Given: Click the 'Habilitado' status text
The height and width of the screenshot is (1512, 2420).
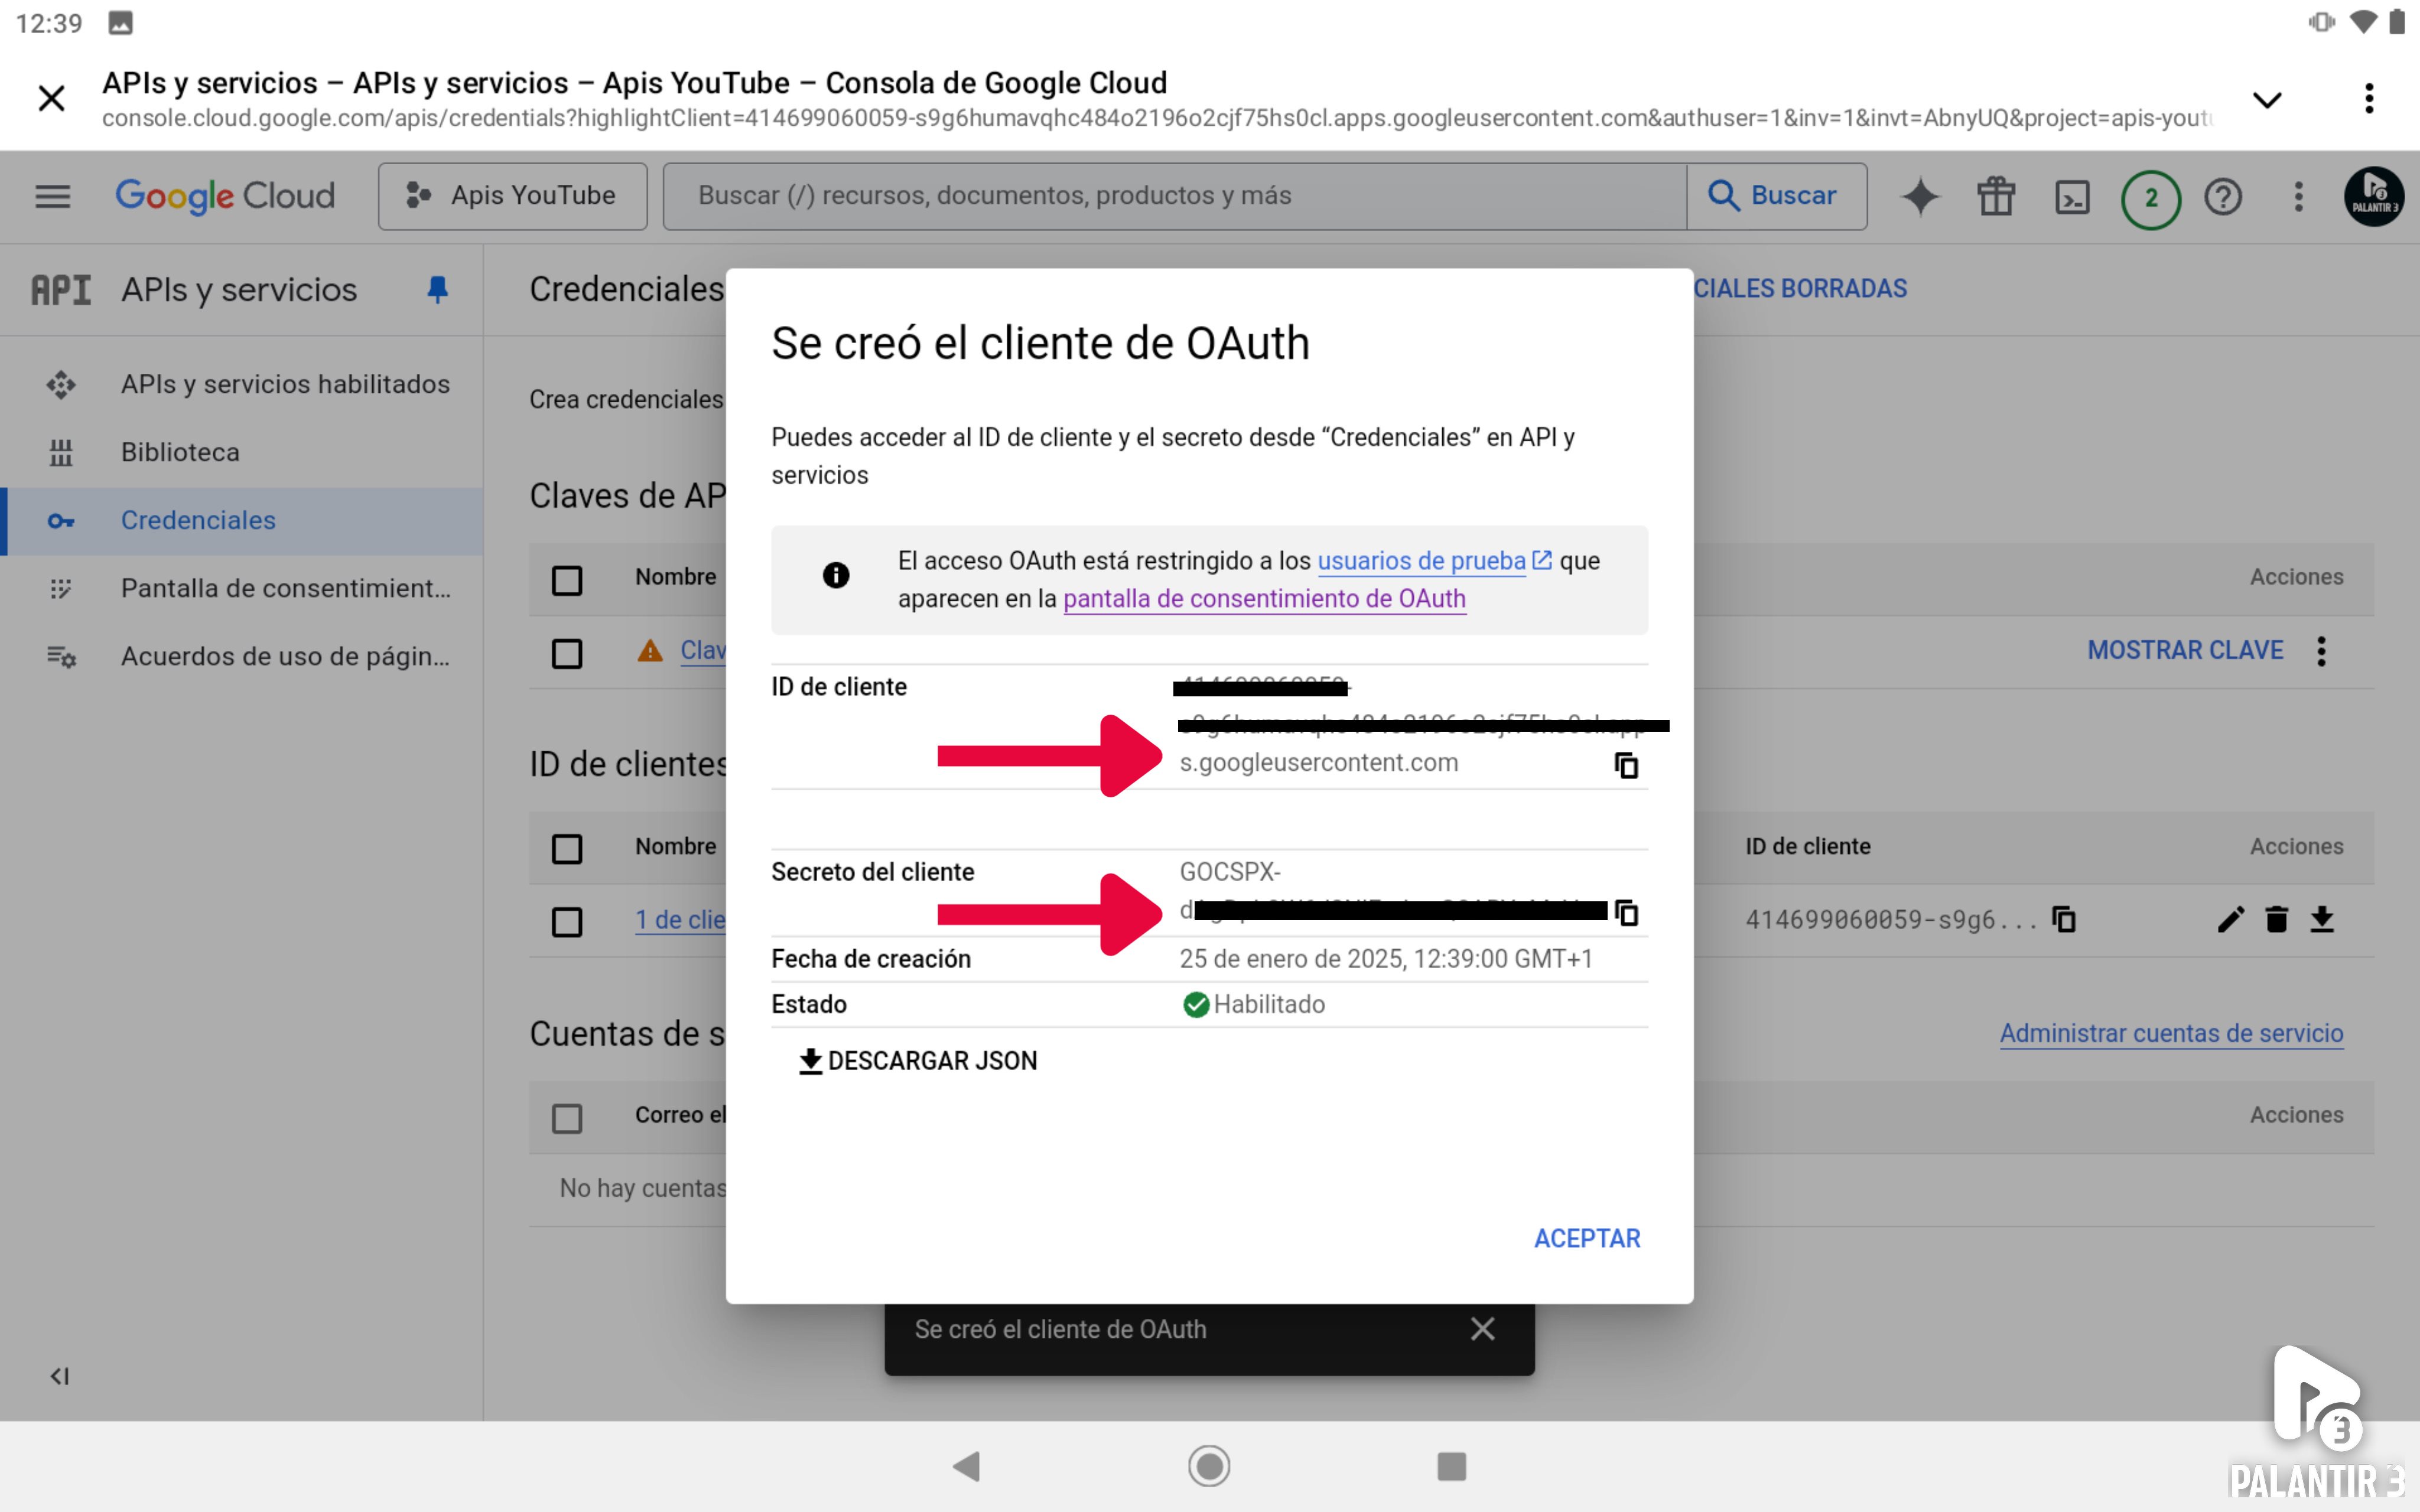Looking at the screenshot, I should point(1269,1005).
